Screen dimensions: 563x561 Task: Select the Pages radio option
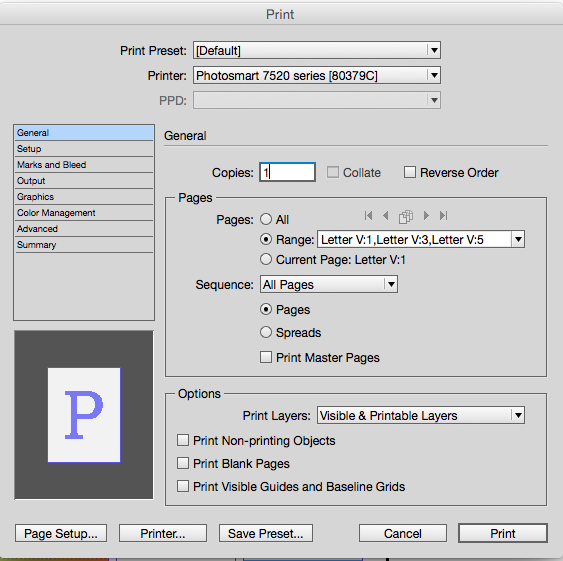pyautogui.click(x=266, y=309)
